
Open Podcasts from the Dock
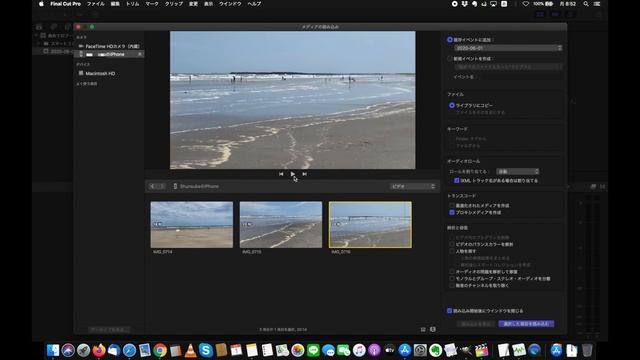(x=374, y=350)
